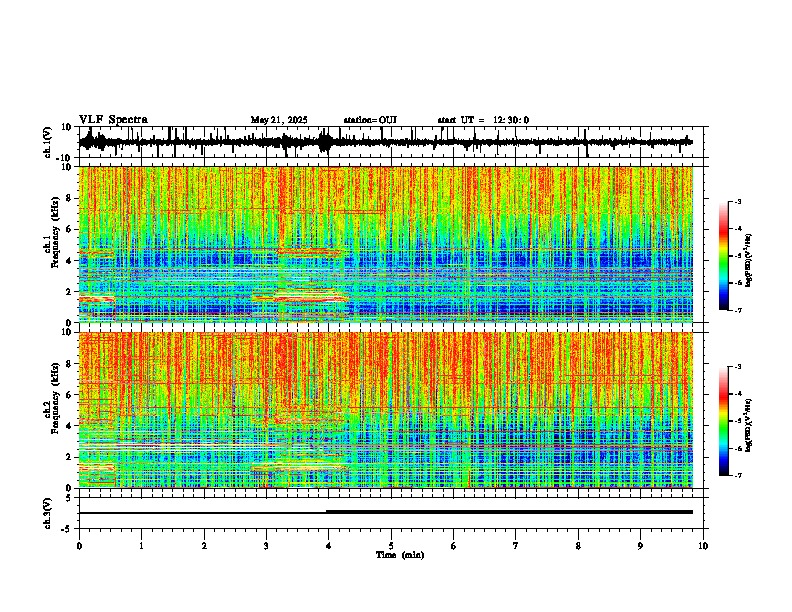Click the "5" tick on ch.3(V) axis
Image resolution: width=792 pixels, height=612 pixels.
click(x=69, y=498)
